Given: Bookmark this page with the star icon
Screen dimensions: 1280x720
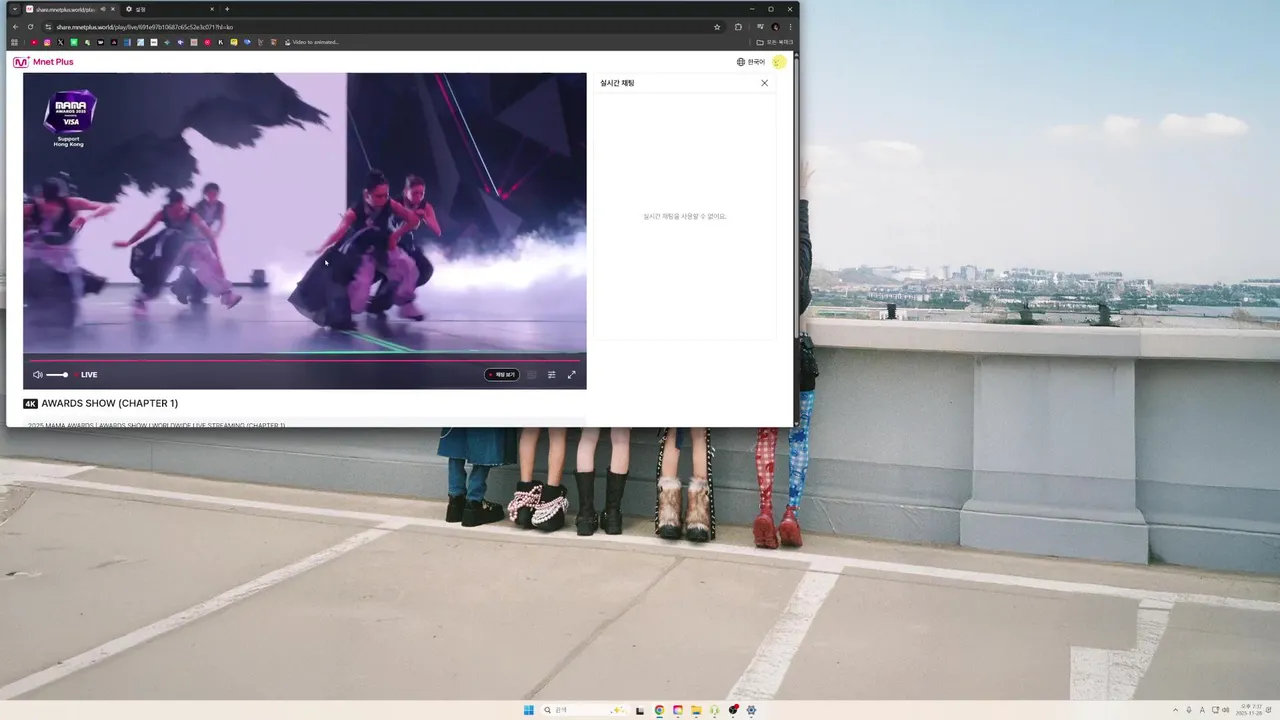Looking at the screenshot, I should point(717,27).
